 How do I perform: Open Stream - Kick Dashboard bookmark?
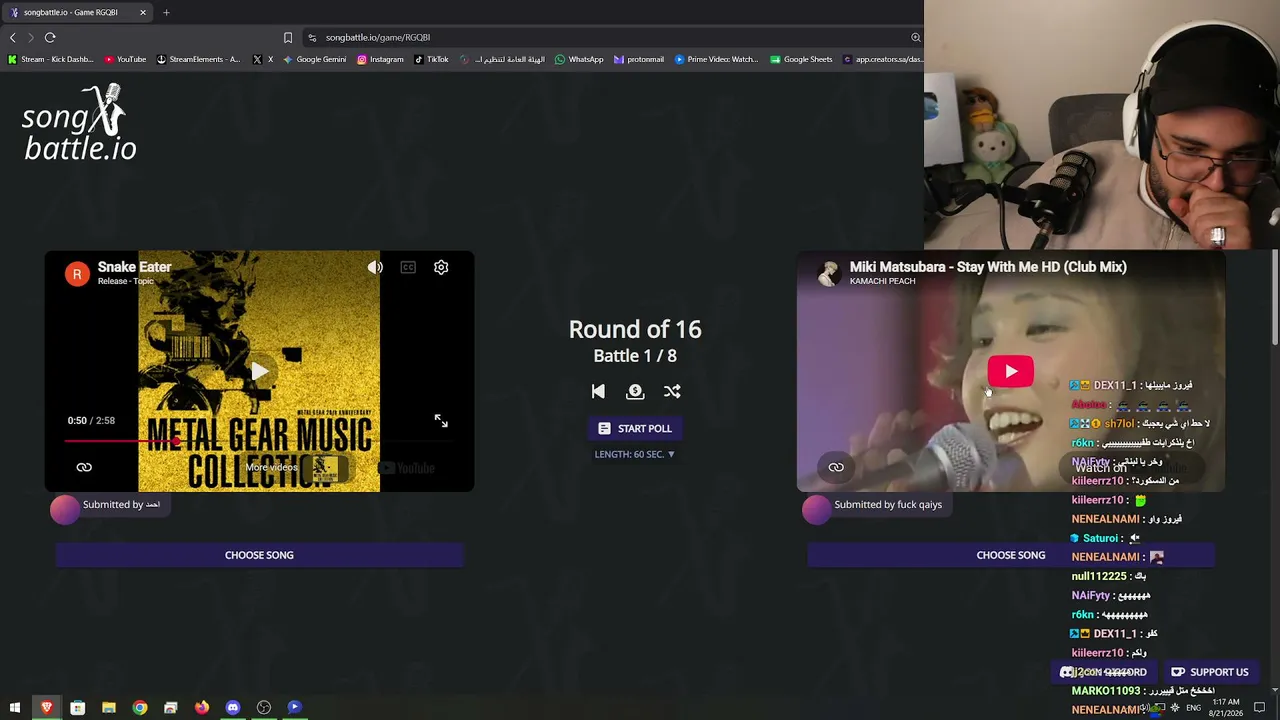coord(51,59)
